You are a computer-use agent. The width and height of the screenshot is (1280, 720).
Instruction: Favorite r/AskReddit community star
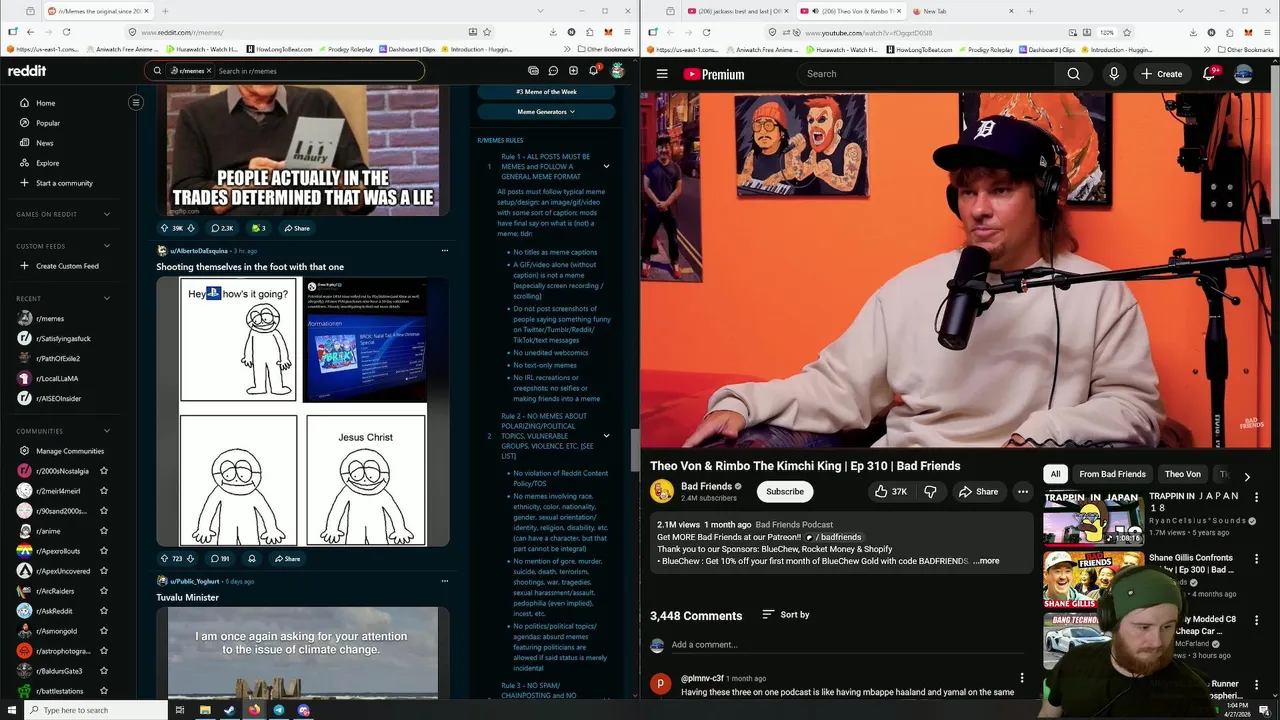coord(104,611)
